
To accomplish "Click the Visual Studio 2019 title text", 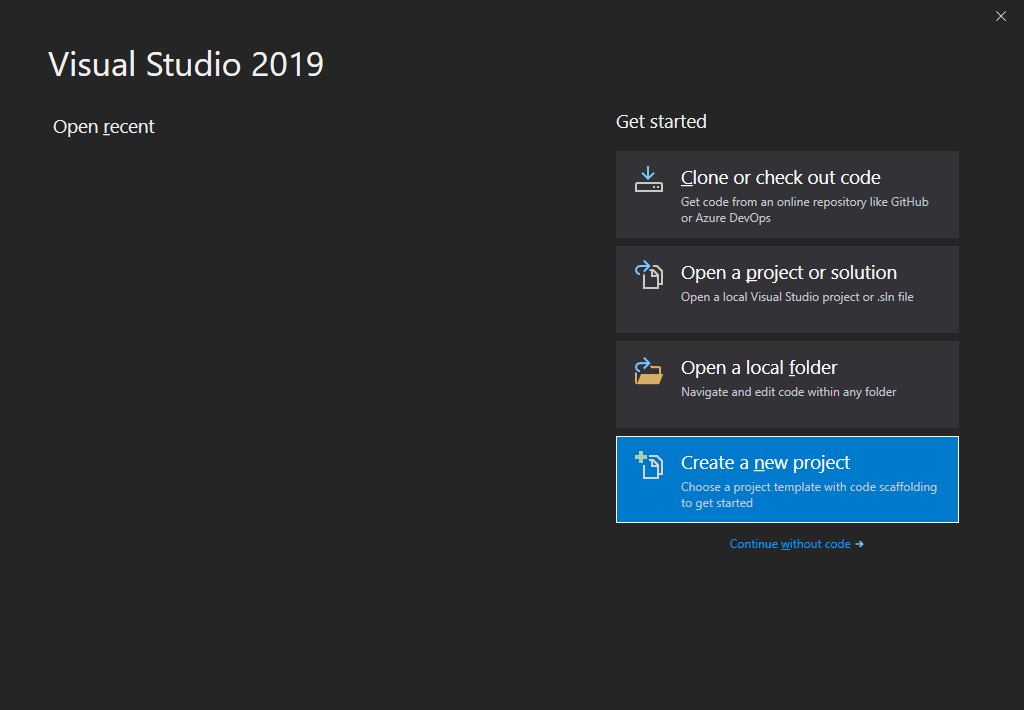I will coord(186,64).
